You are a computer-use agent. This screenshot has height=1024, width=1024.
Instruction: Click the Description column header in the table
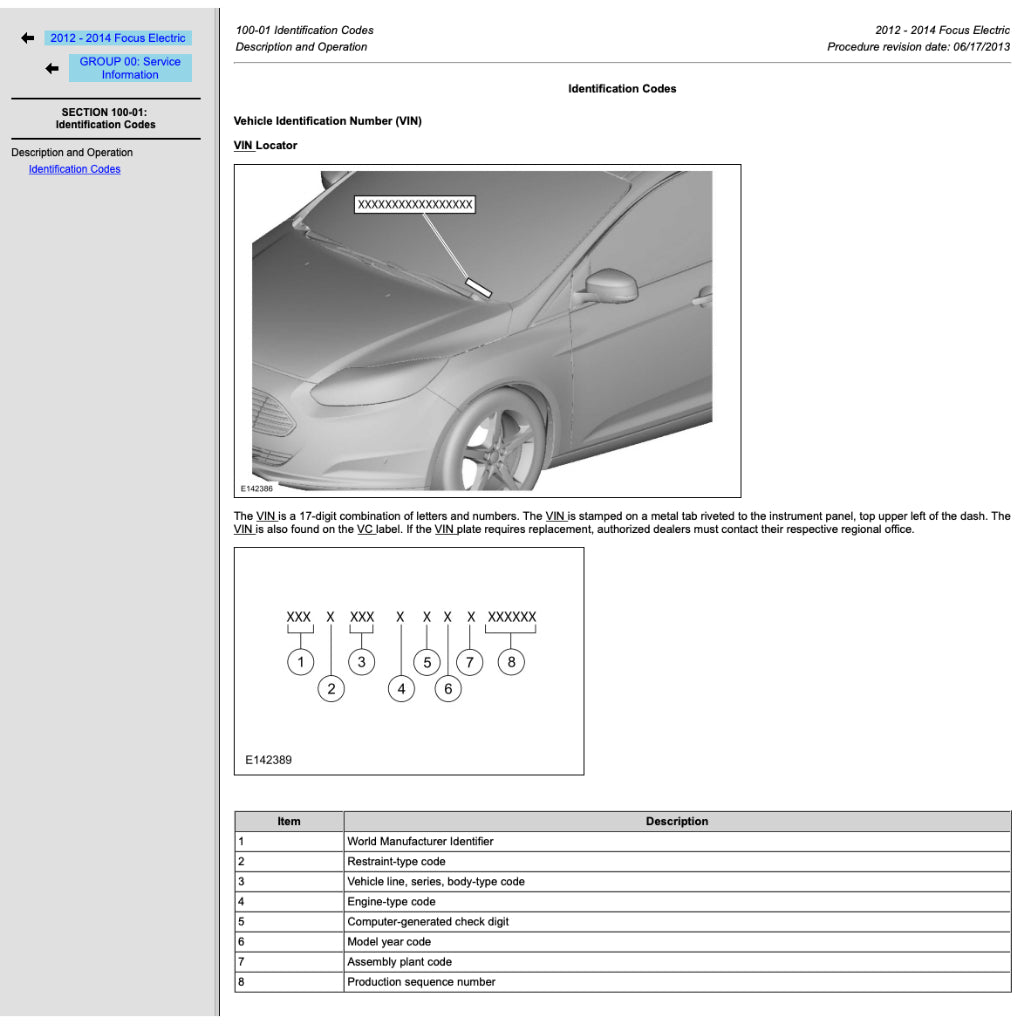(676, 821)
